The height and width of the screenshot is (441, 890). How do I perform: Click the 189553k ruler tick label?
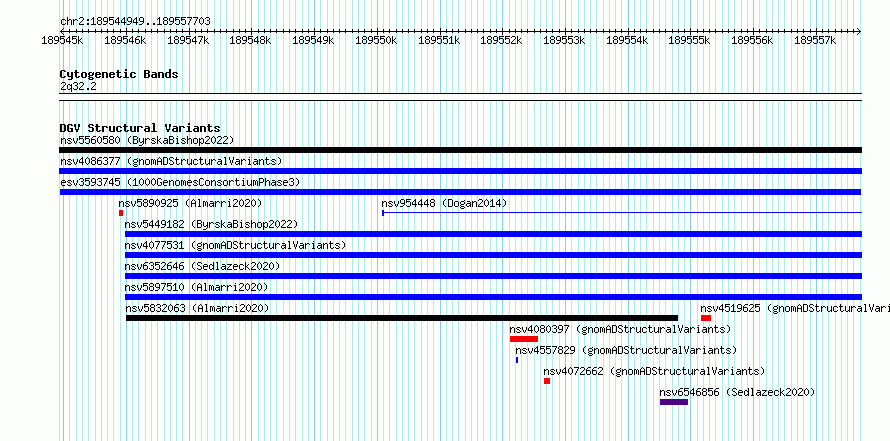tap(565, 40)
